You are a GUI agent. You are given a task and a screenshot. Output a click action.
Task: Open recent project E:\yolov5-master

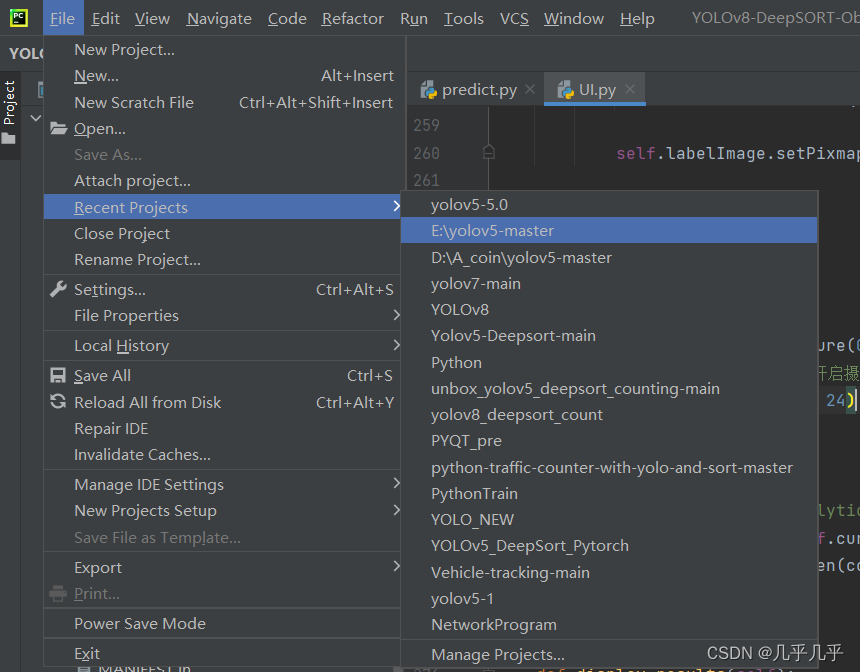(609, 230)
